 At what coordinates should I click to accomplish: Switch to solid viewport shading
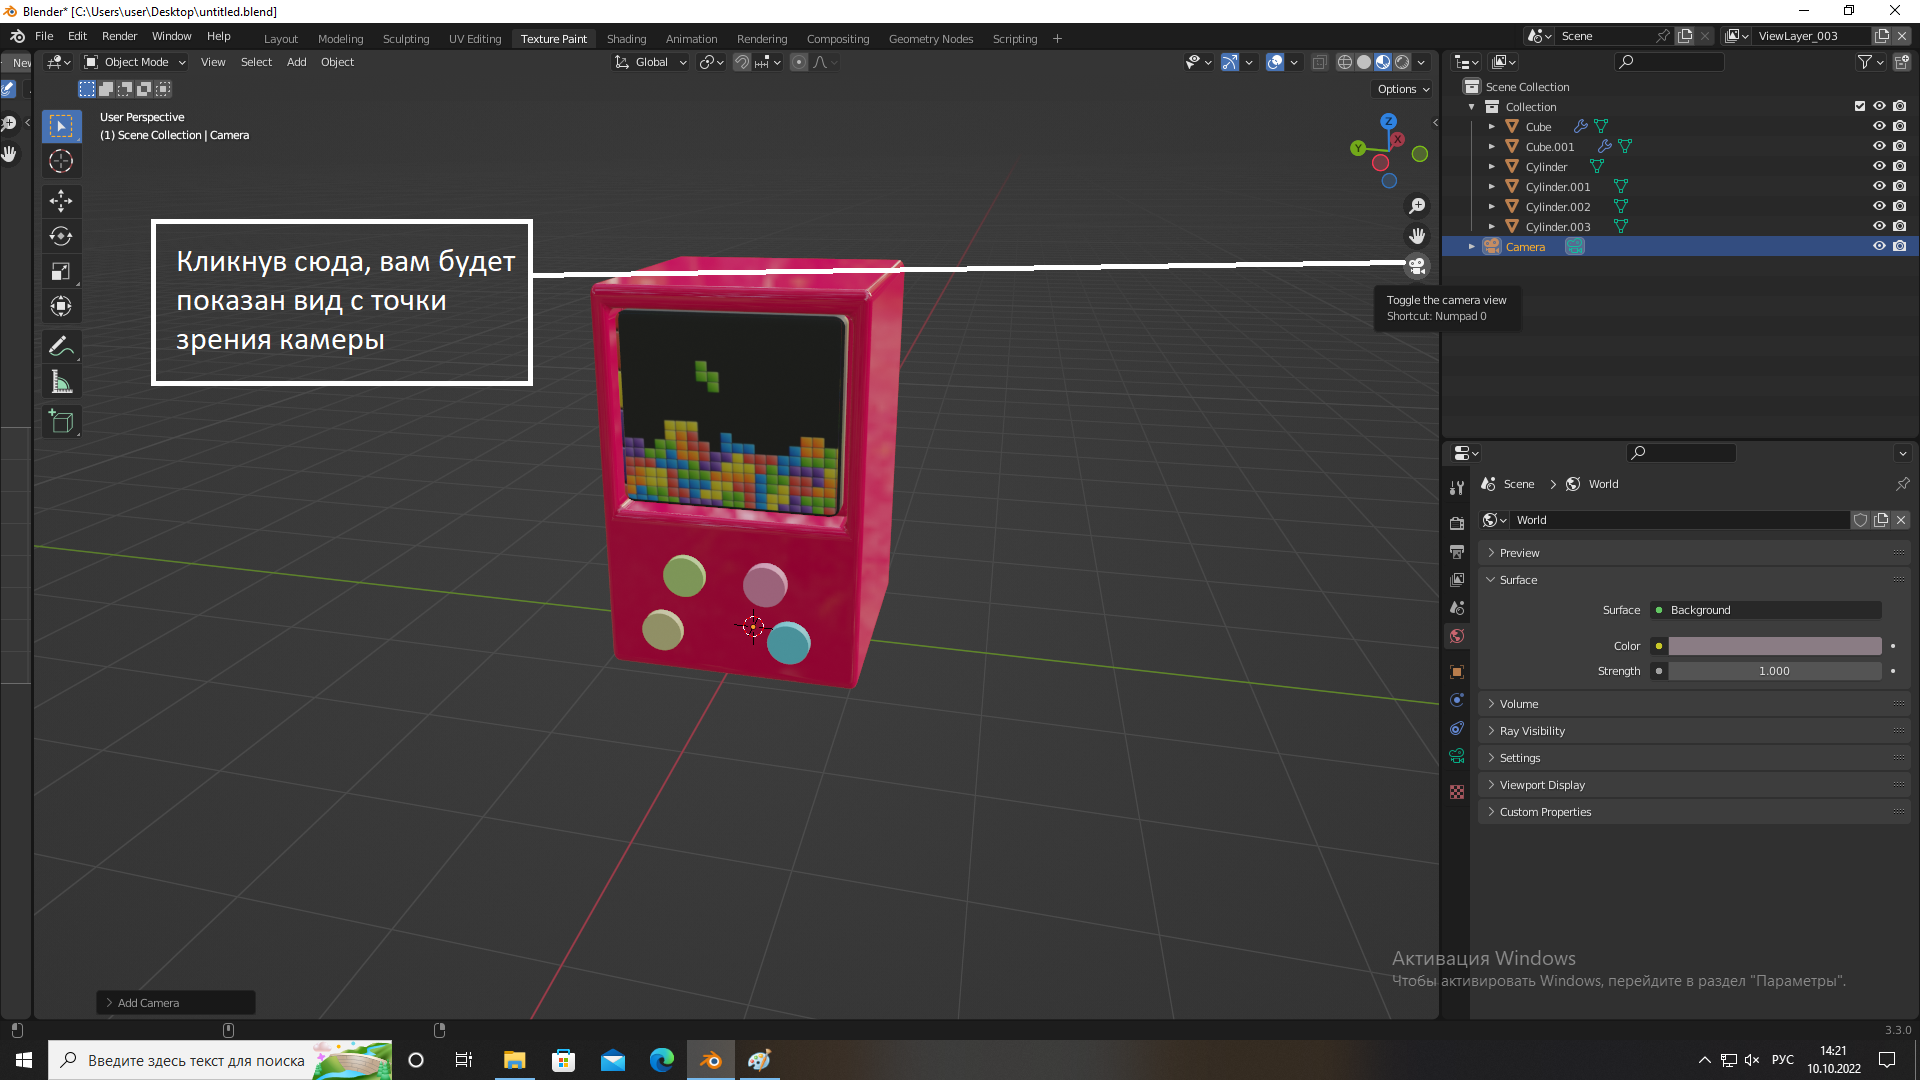click(1364, 62)
